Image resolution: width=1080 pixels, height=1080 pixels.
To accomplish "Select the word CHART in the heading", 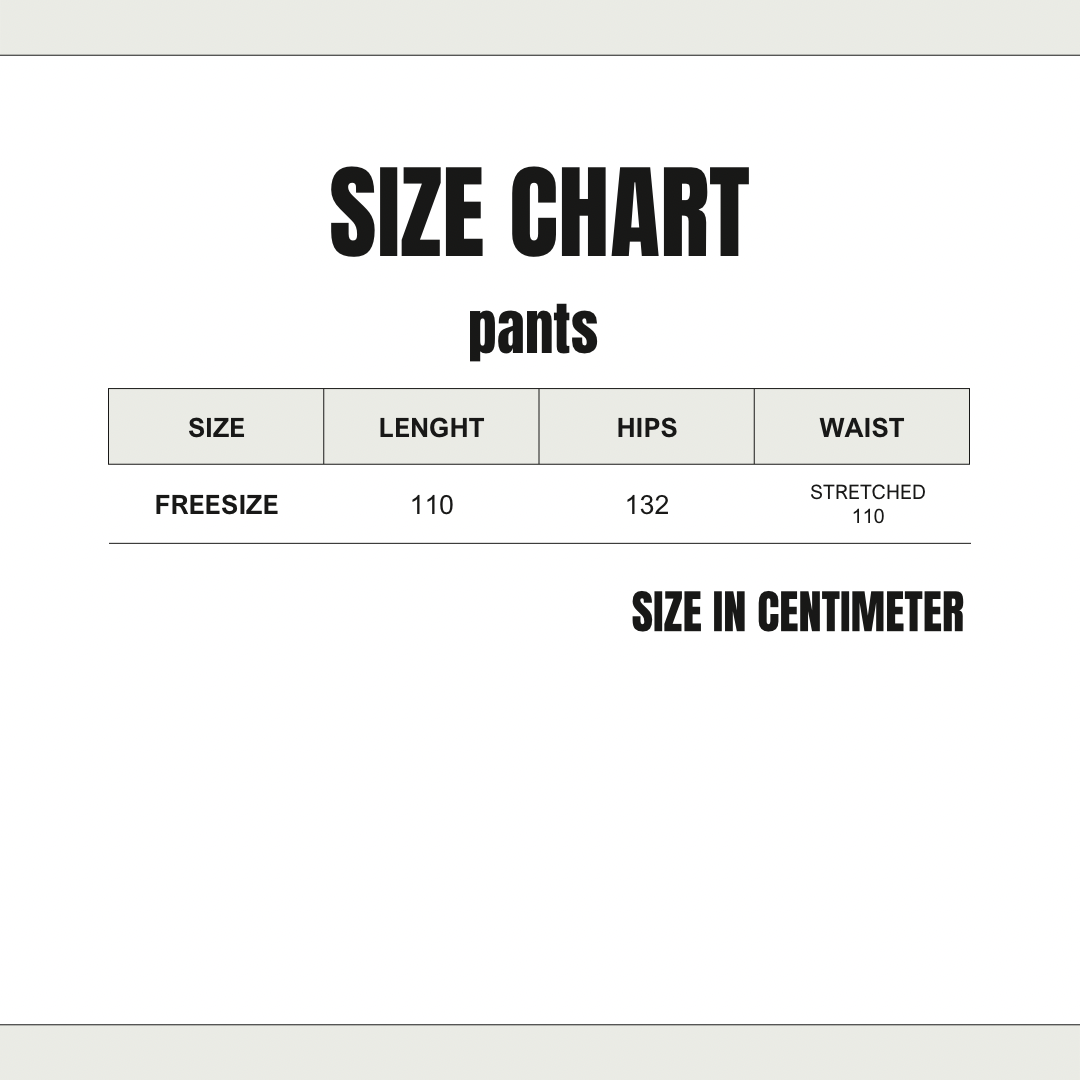I will click(x=629, y=213).
